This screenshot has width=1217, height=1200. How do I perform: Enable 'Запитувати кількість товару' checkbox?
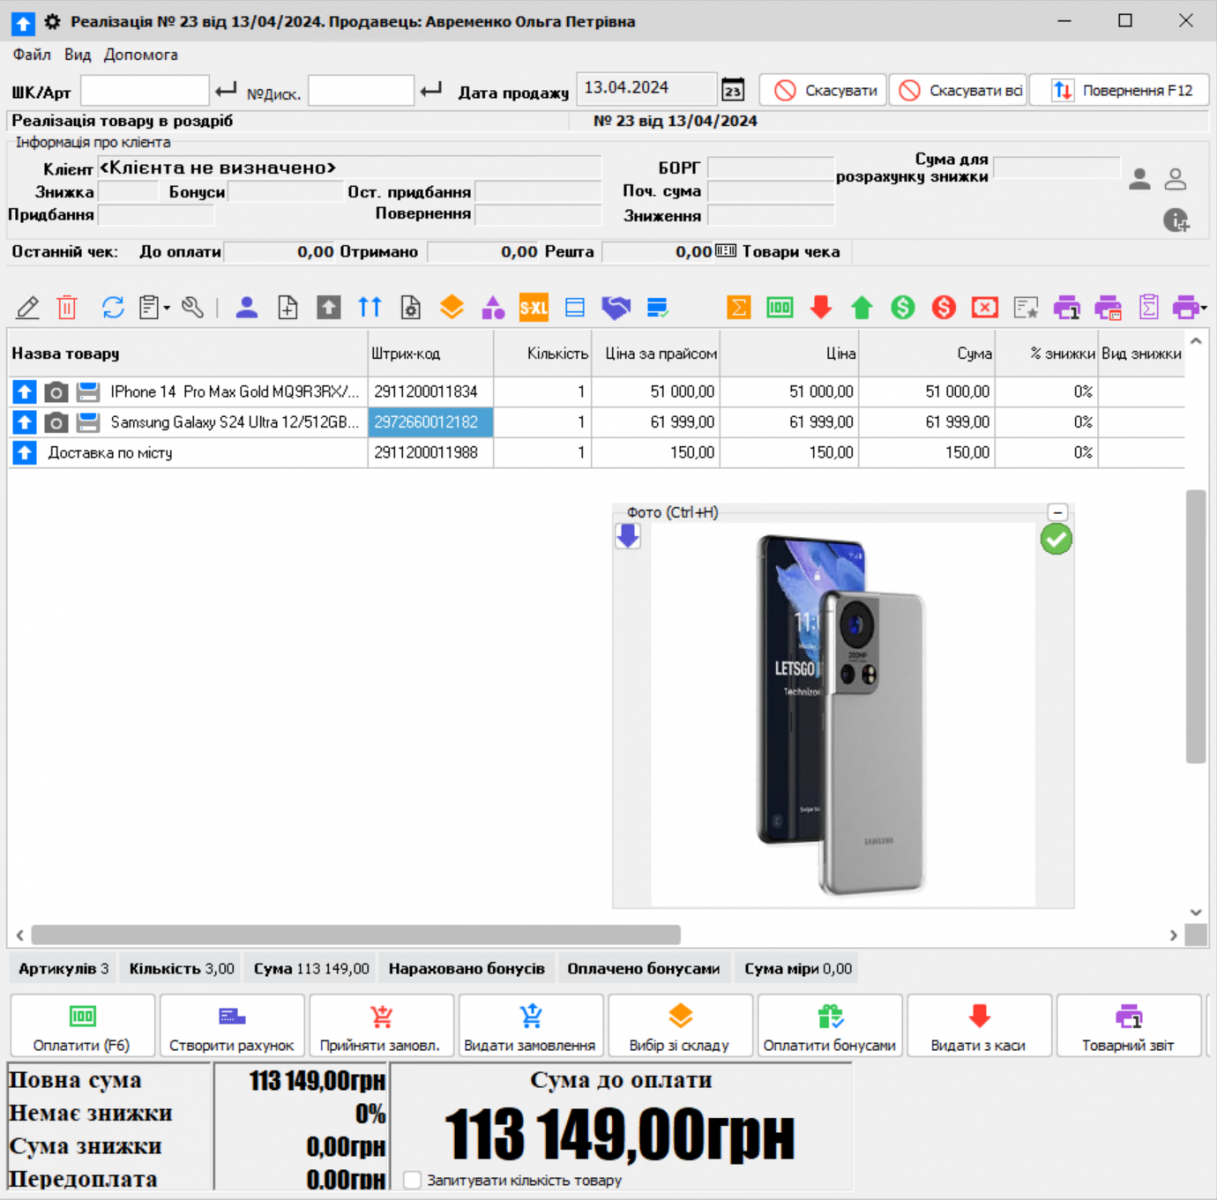(412, 1180)
